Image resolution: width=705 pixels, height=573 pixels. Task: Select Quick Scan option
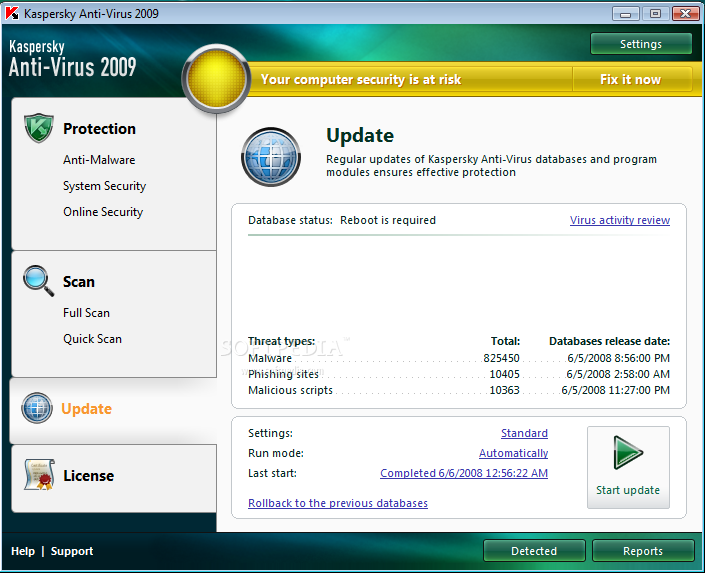pyautogui.click(x=92, y=339)
